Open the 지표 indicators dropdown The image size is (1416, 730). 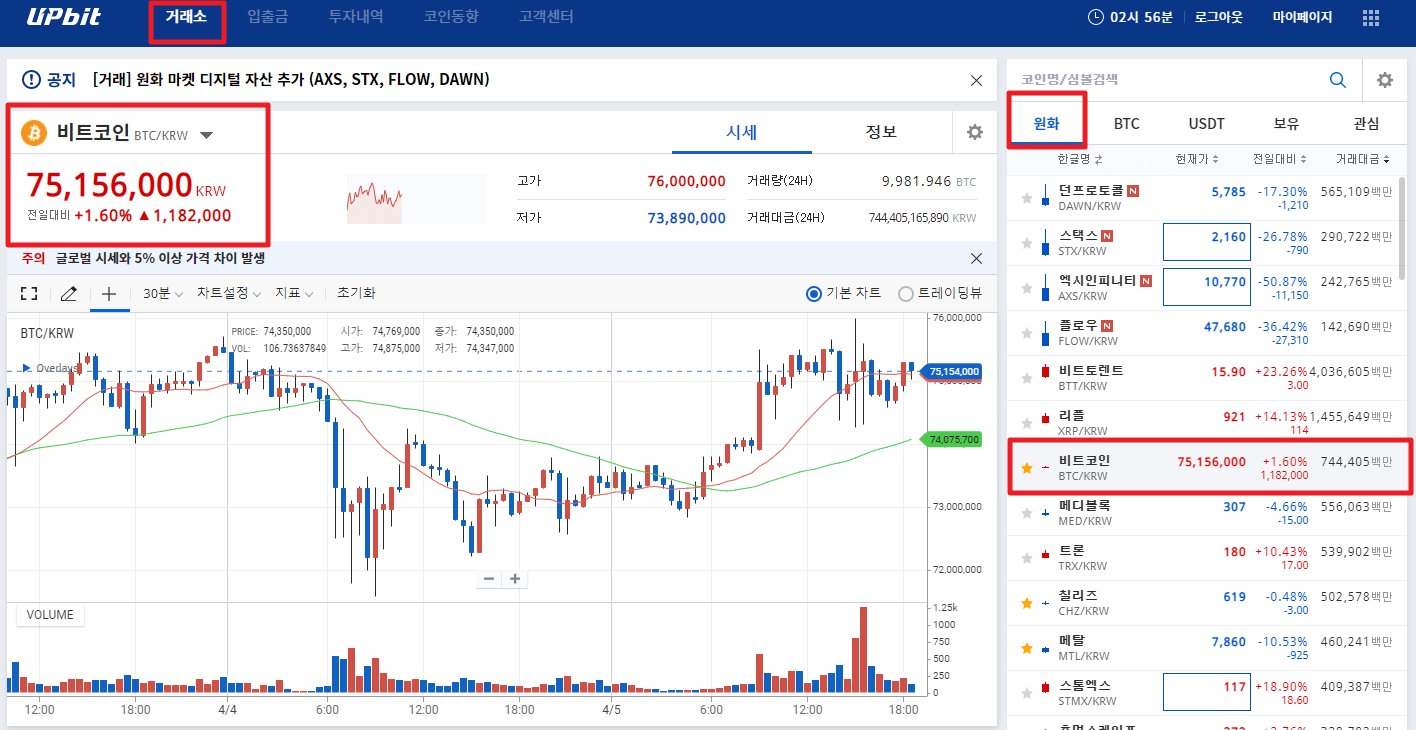click(294, 293)
